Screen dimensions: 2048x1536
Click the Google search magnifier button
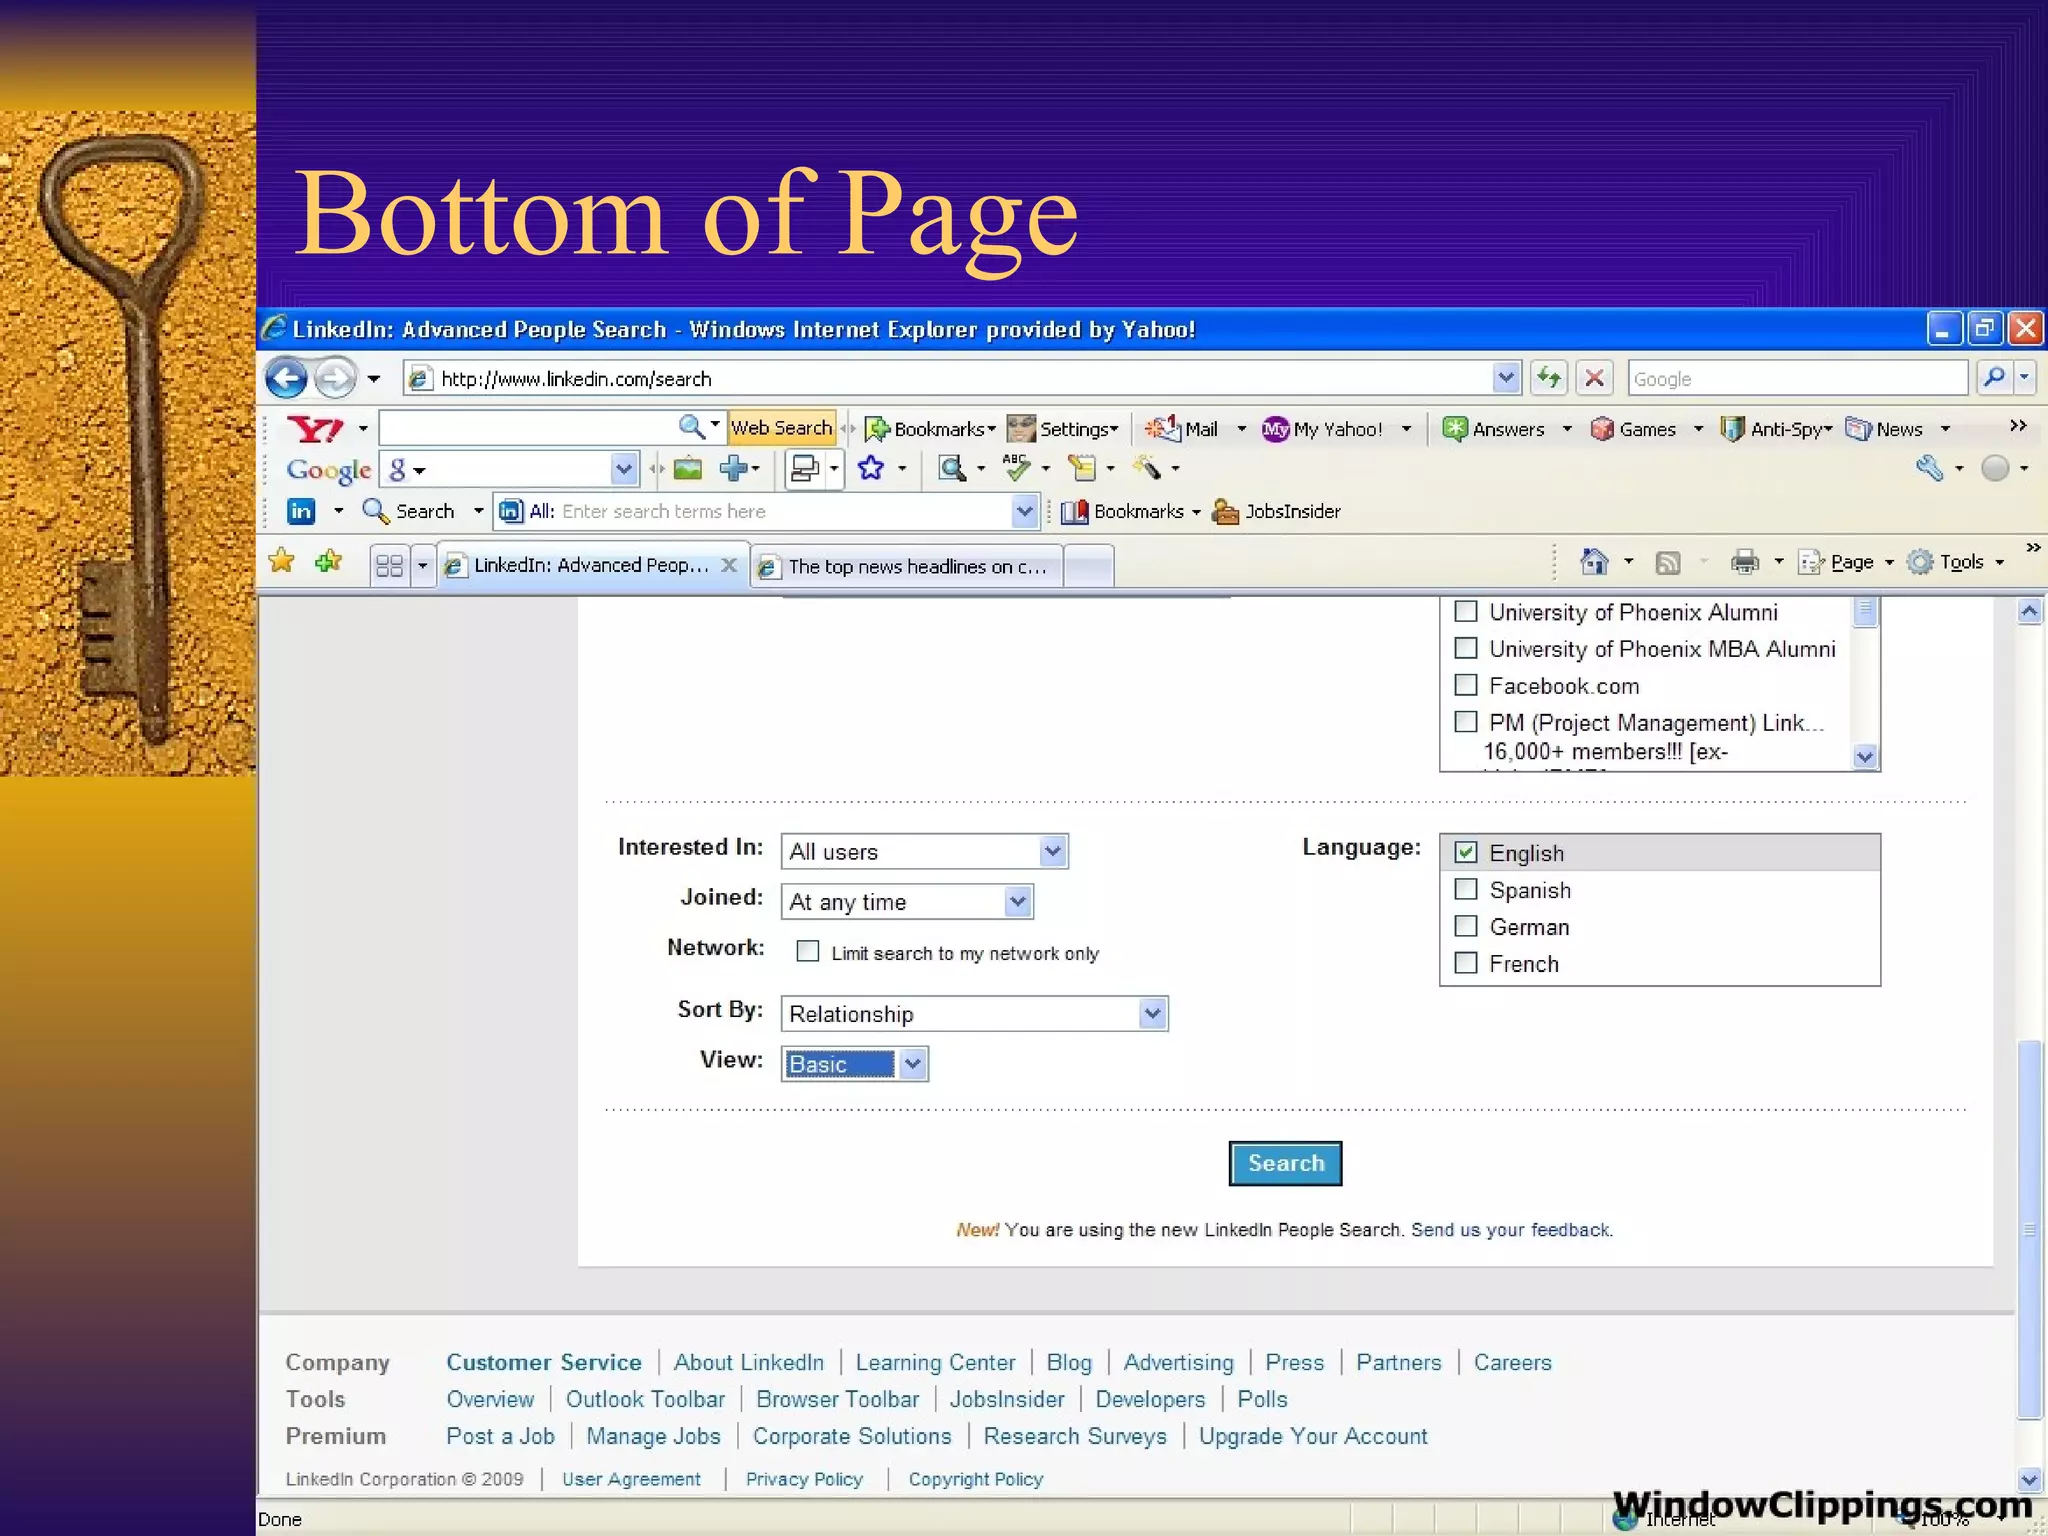[1994, 378]
